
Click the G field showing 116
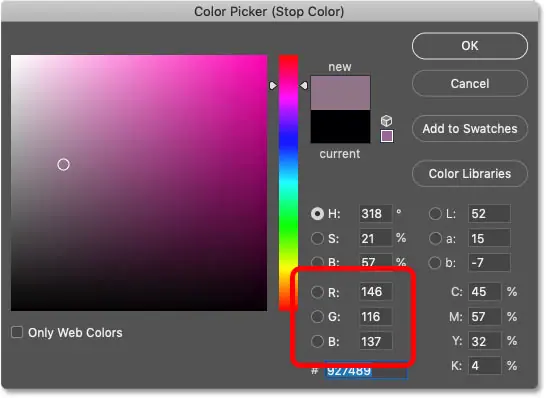[x=376, y=317]
